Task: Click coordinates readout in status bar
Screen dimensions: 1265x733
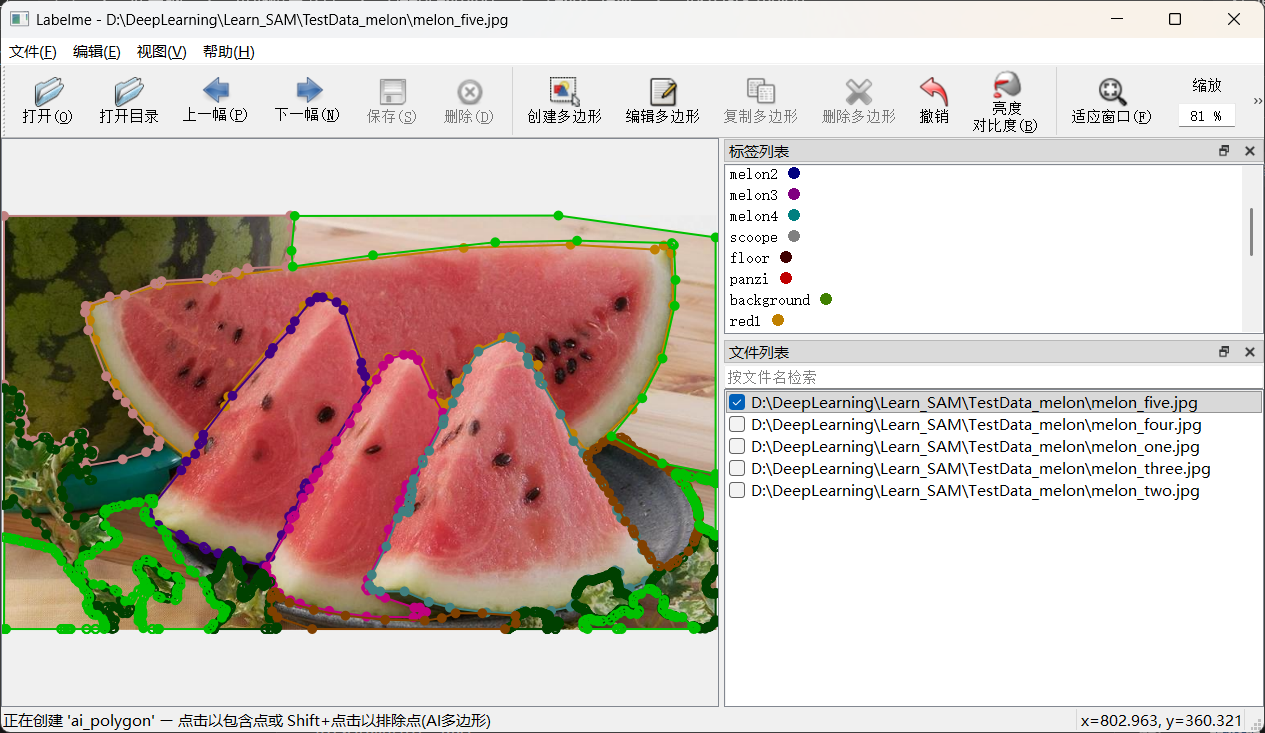Action: tap(1162, 720)
